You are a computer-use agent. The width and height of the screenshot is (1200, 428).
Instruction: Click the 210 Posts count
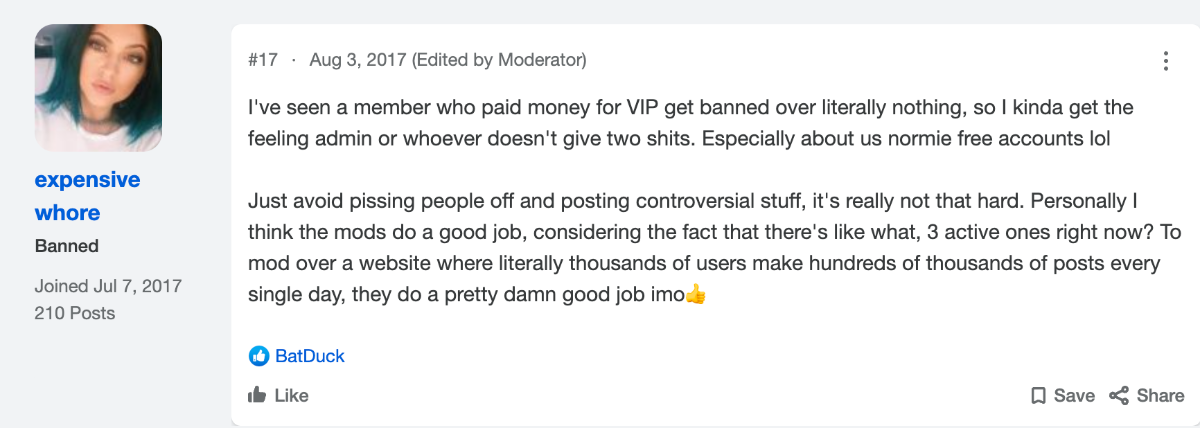pos(75,313)
